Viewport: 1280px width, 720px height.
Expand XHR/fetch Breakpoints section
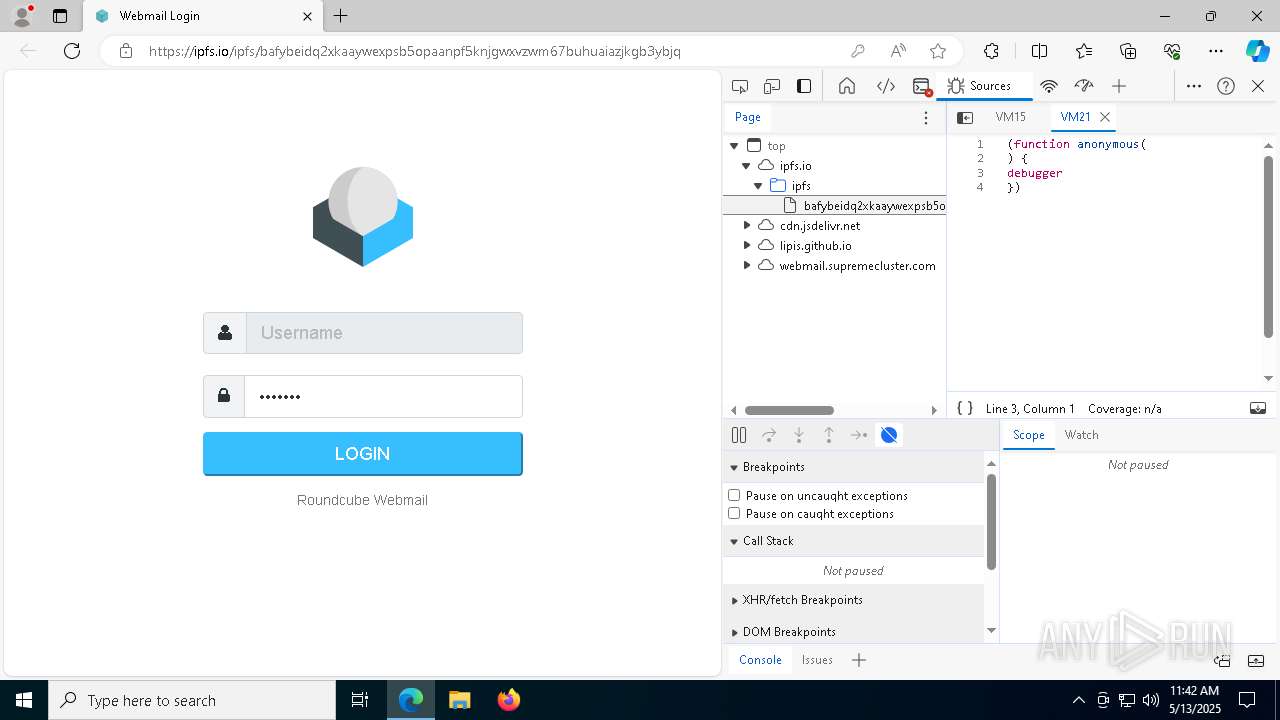(x=734, y=600)
